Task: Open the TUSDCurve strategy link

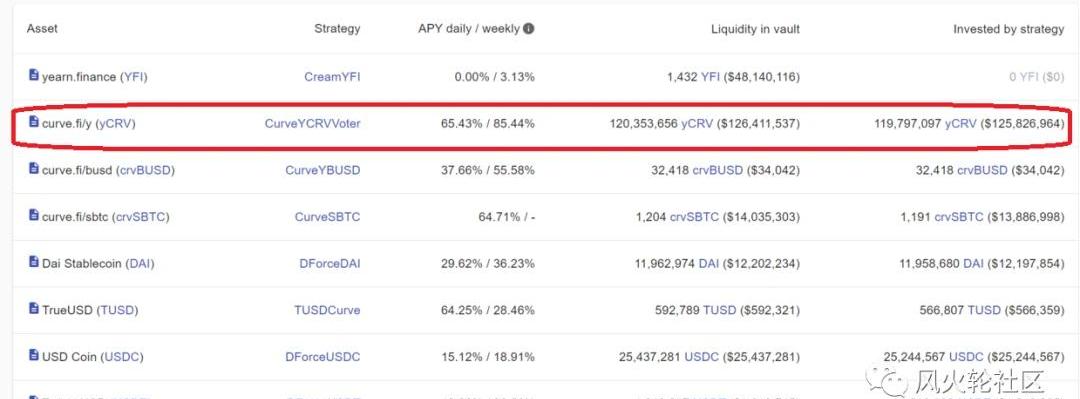Action: (327, 310)
